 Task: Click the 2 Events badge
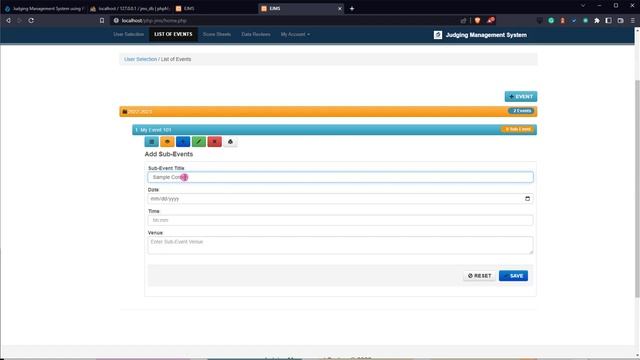tap(521, 111)
